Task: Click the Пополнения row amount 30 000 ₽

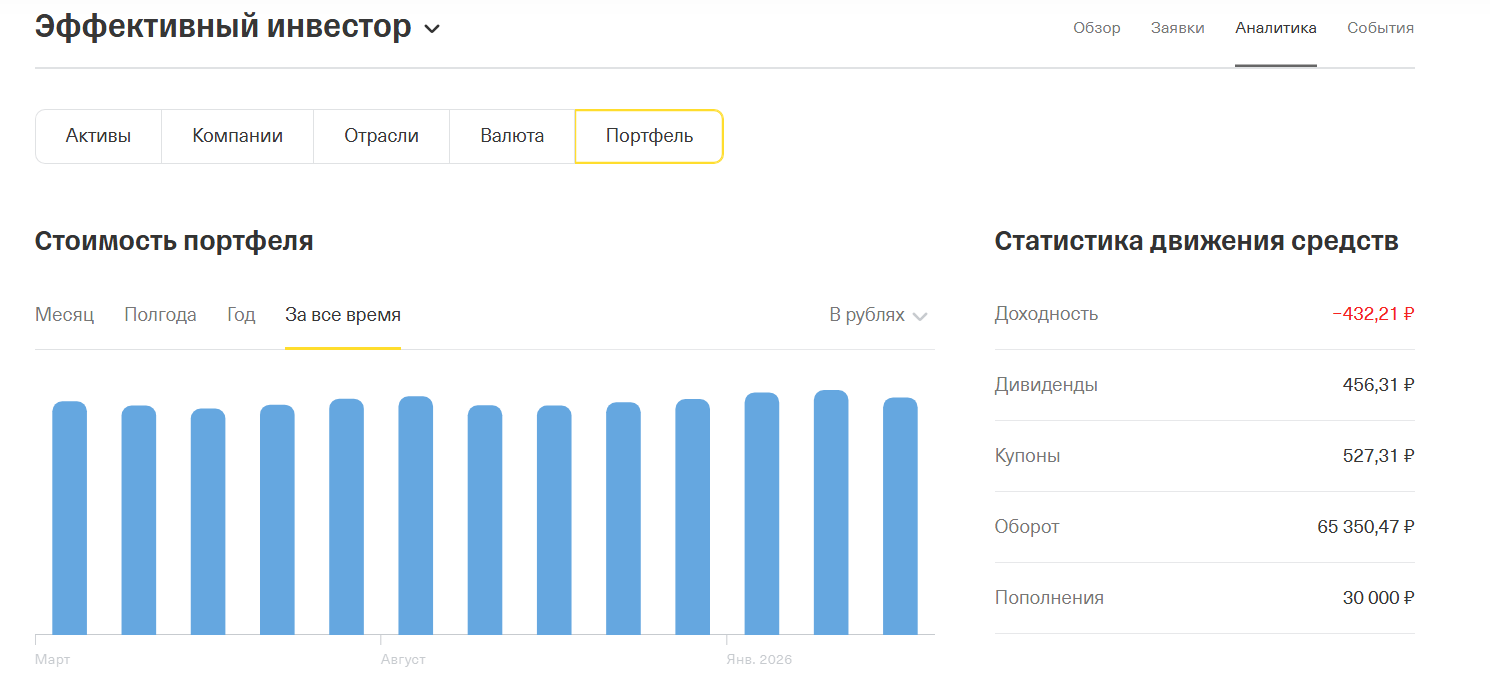Action: (1378, 598)
